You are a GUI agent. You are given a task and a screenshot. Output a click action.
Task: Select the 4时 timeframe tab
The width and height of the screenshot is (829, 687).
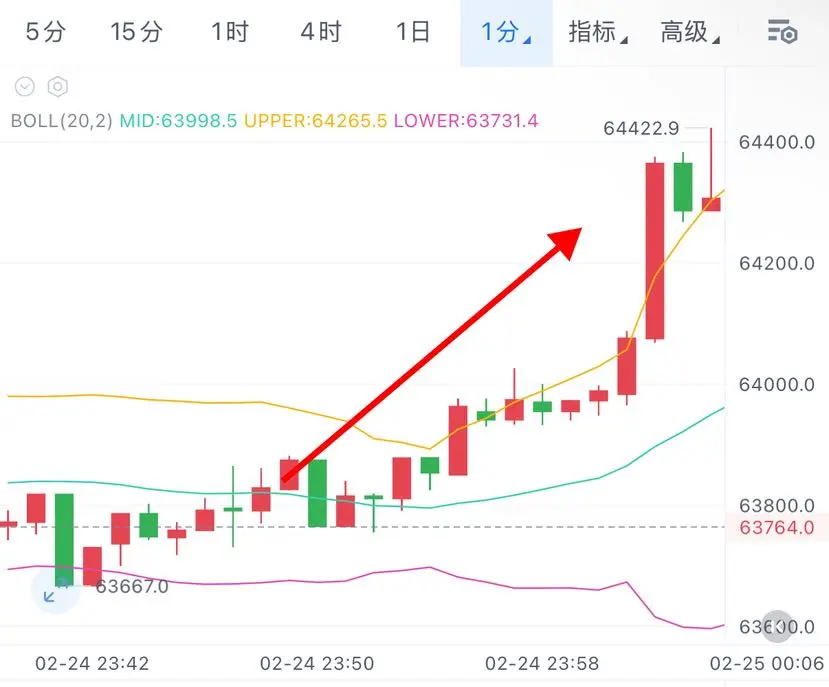tap(321, 32)
